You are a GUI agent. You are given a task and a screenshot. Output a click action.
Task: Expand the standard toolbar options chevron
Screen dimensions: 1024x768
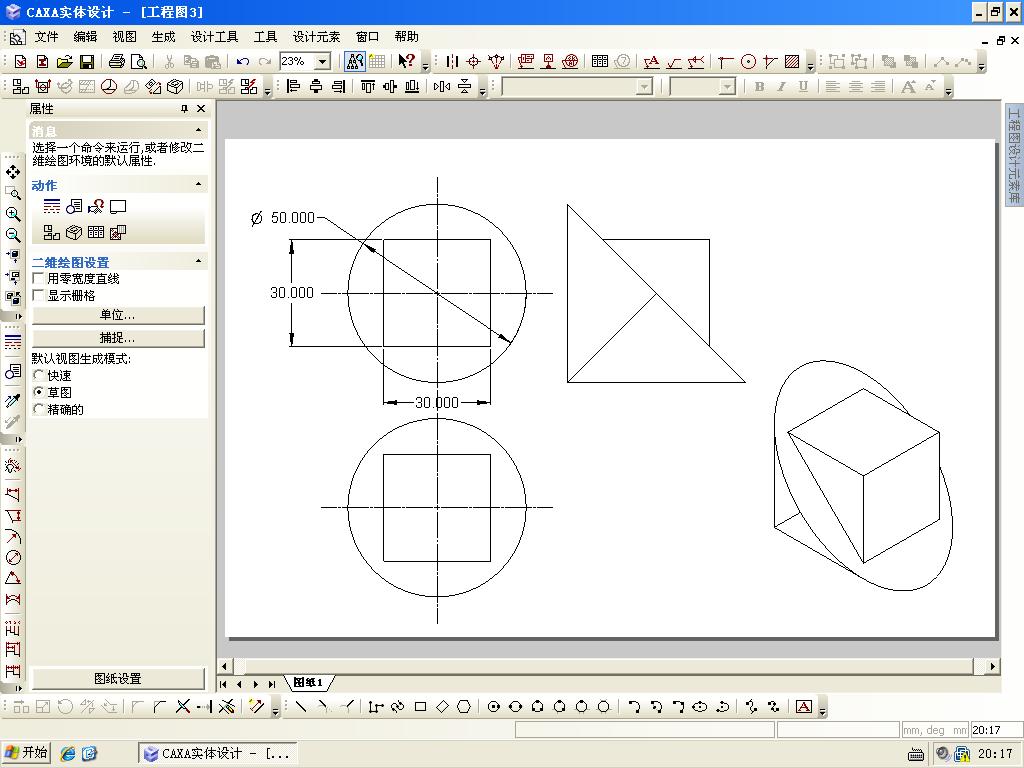[426, 64]
